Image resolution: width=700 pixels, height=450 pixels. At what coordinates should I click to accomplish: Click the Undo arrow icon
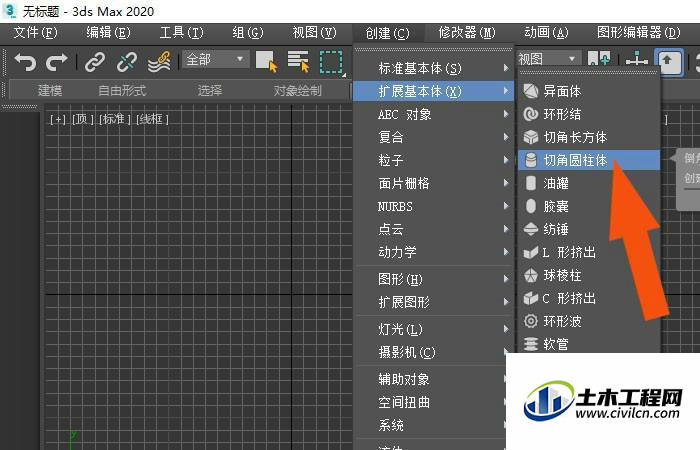coord(25,62)
